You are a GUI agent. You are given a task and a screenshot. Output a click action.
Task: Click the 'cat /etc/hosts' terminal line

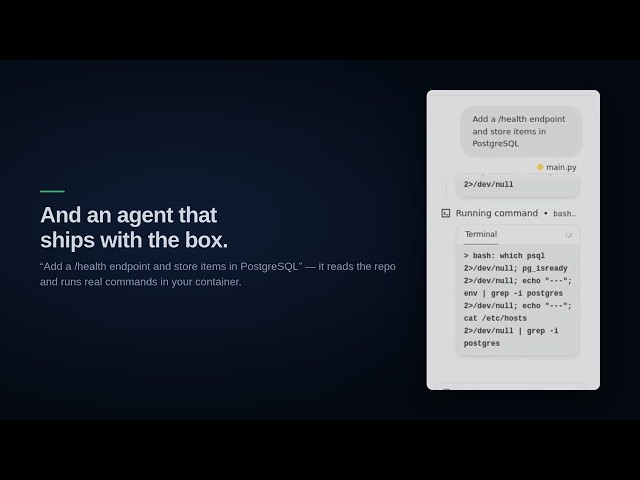coord(495,318)
